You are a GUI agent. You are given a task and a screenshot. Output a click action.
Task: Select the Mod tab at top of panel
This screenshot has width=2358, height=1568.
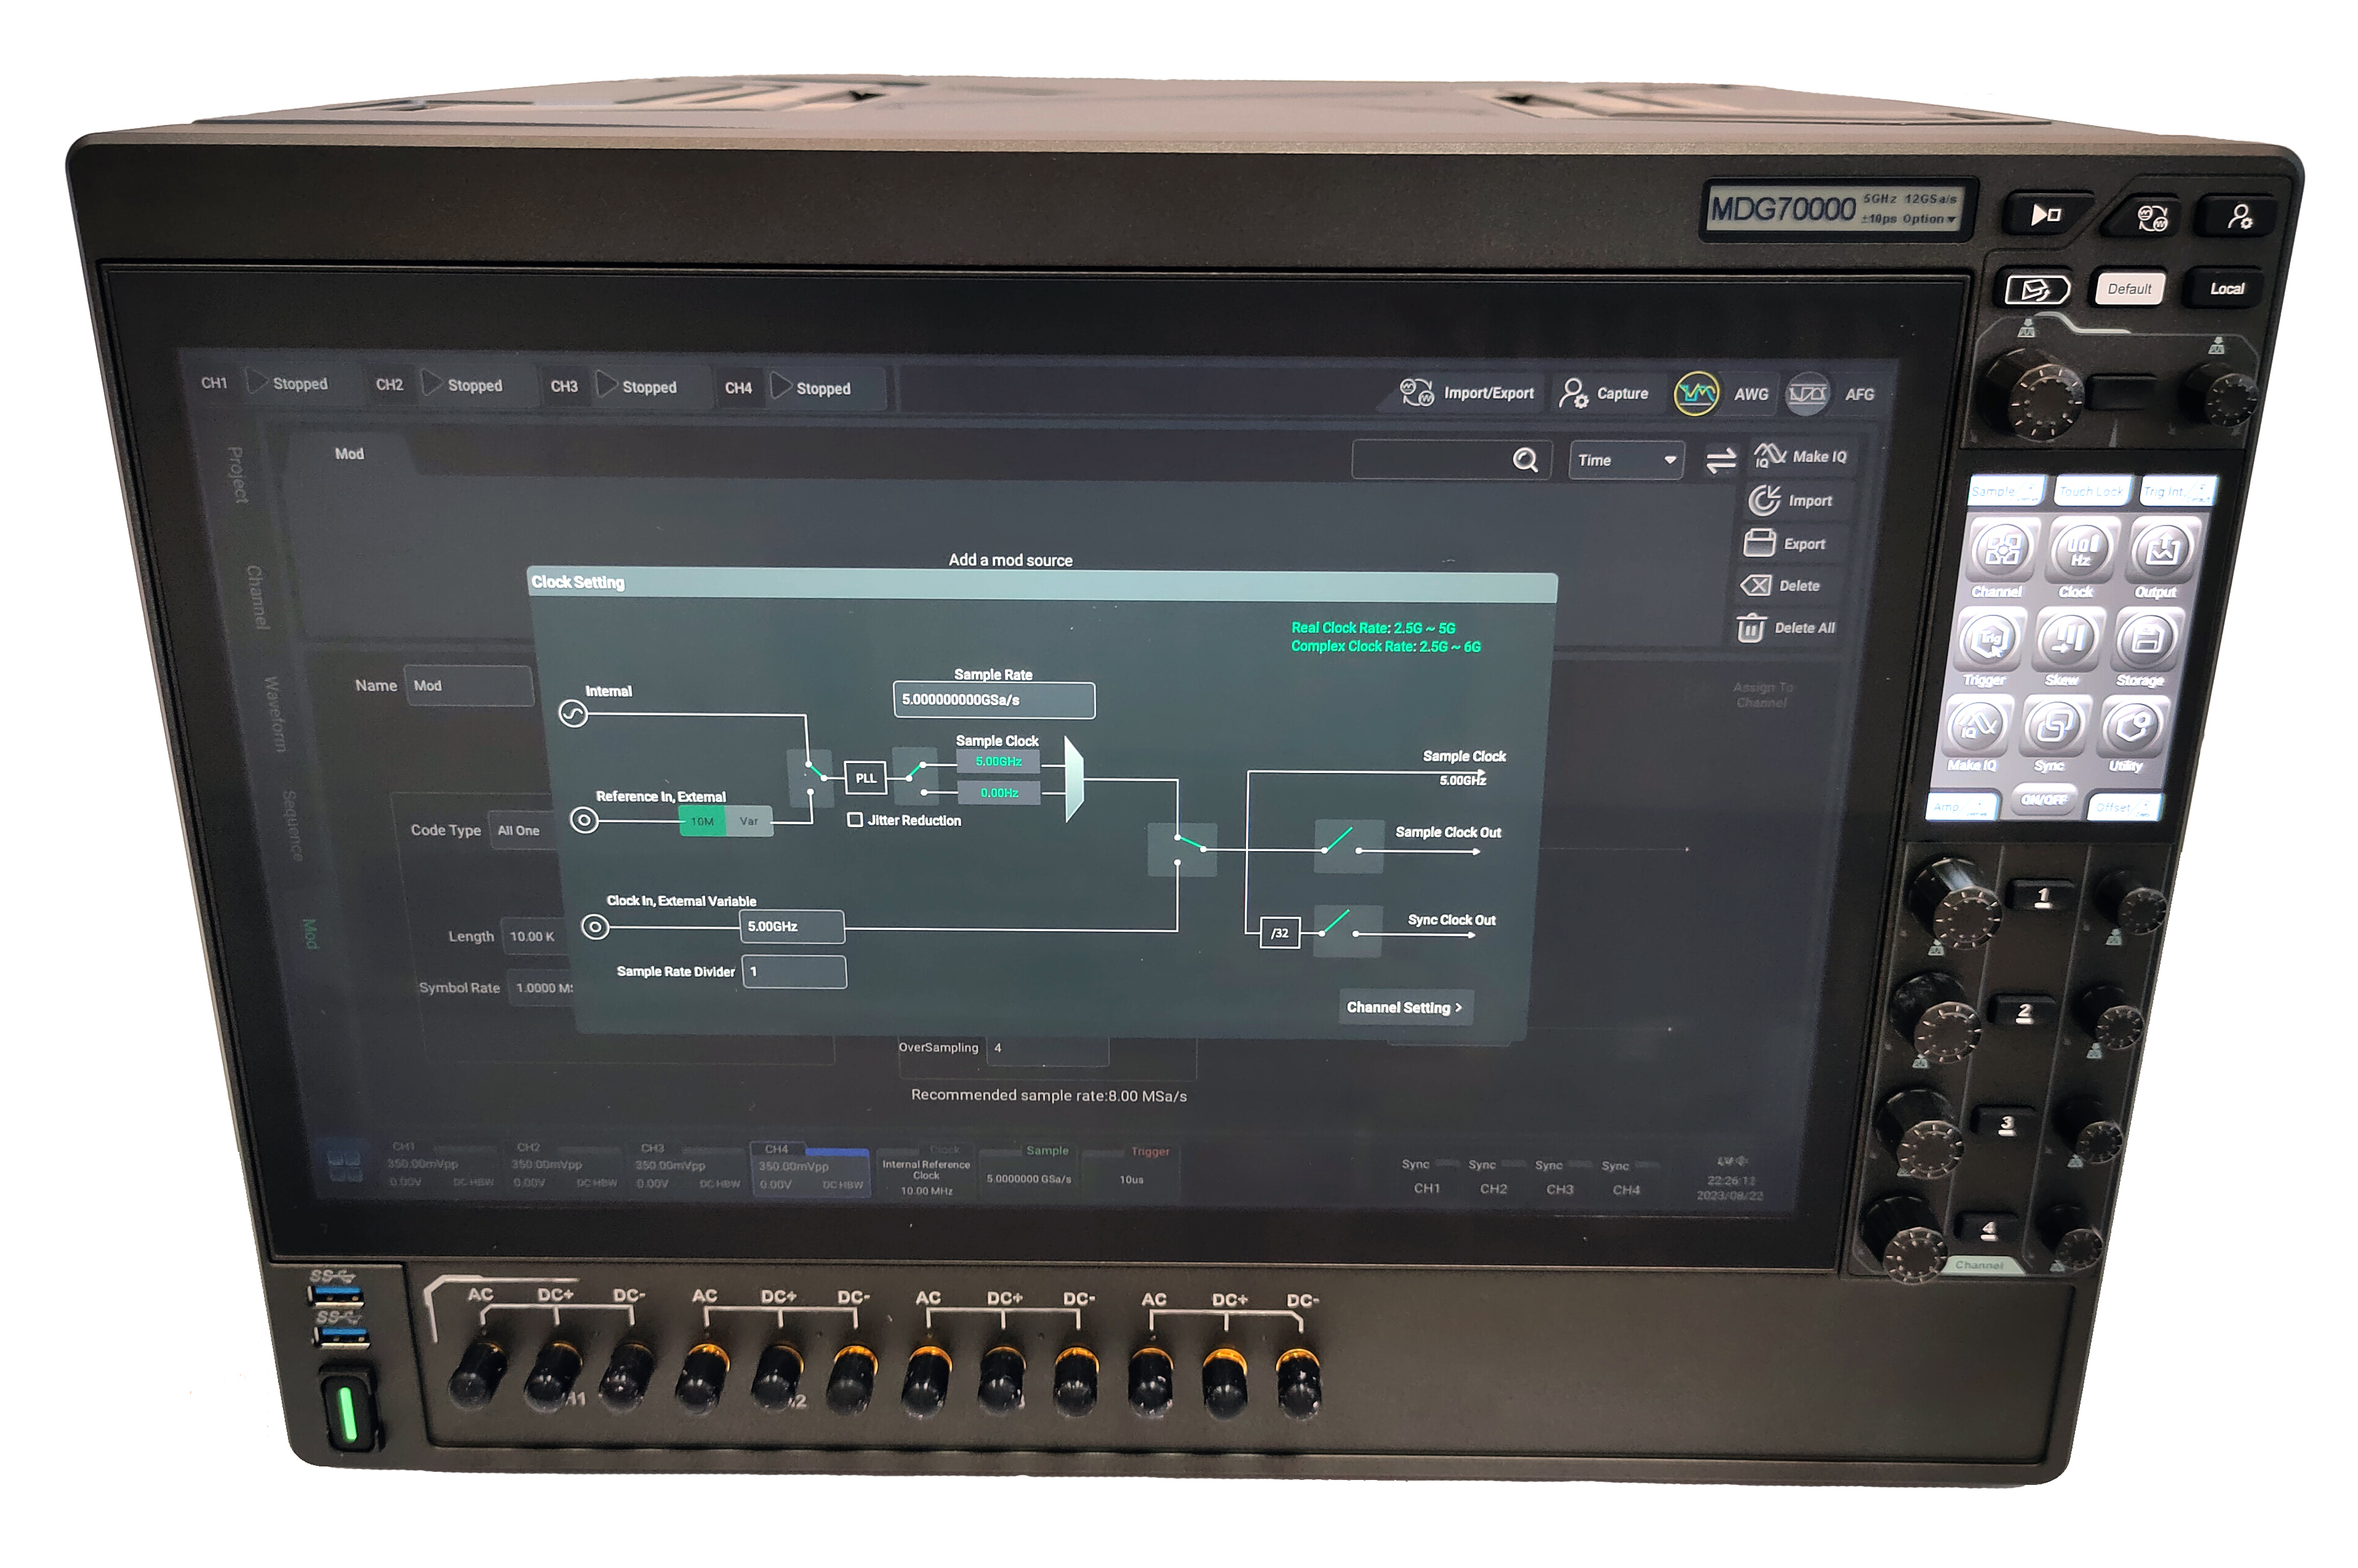click(x=349, y=453)
